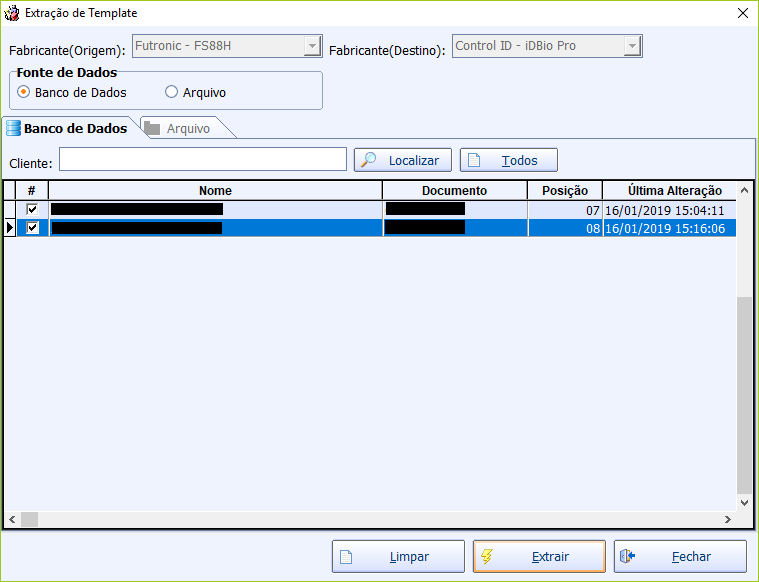Click inside the Cliente search field

coord(202,160)
